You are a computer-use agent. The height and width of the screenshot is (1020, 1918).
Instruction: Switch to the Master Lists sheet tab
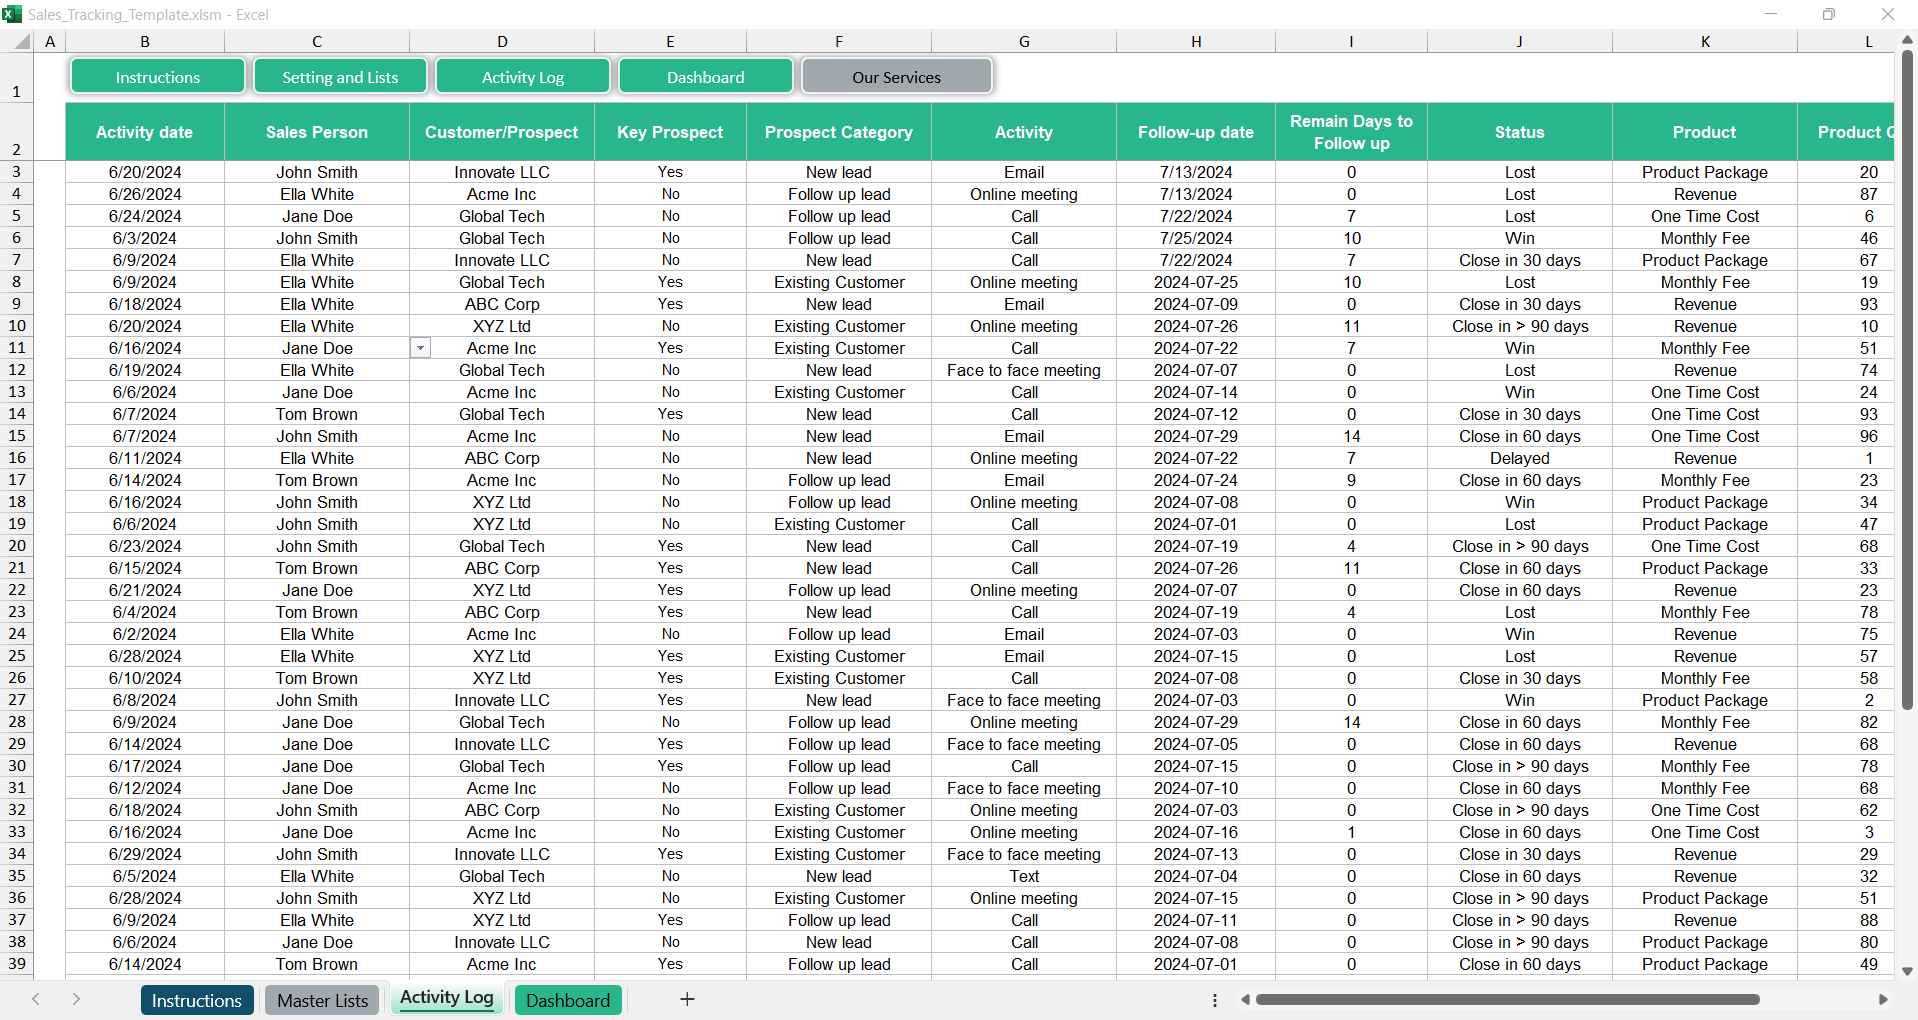[x=322, y=1000]
